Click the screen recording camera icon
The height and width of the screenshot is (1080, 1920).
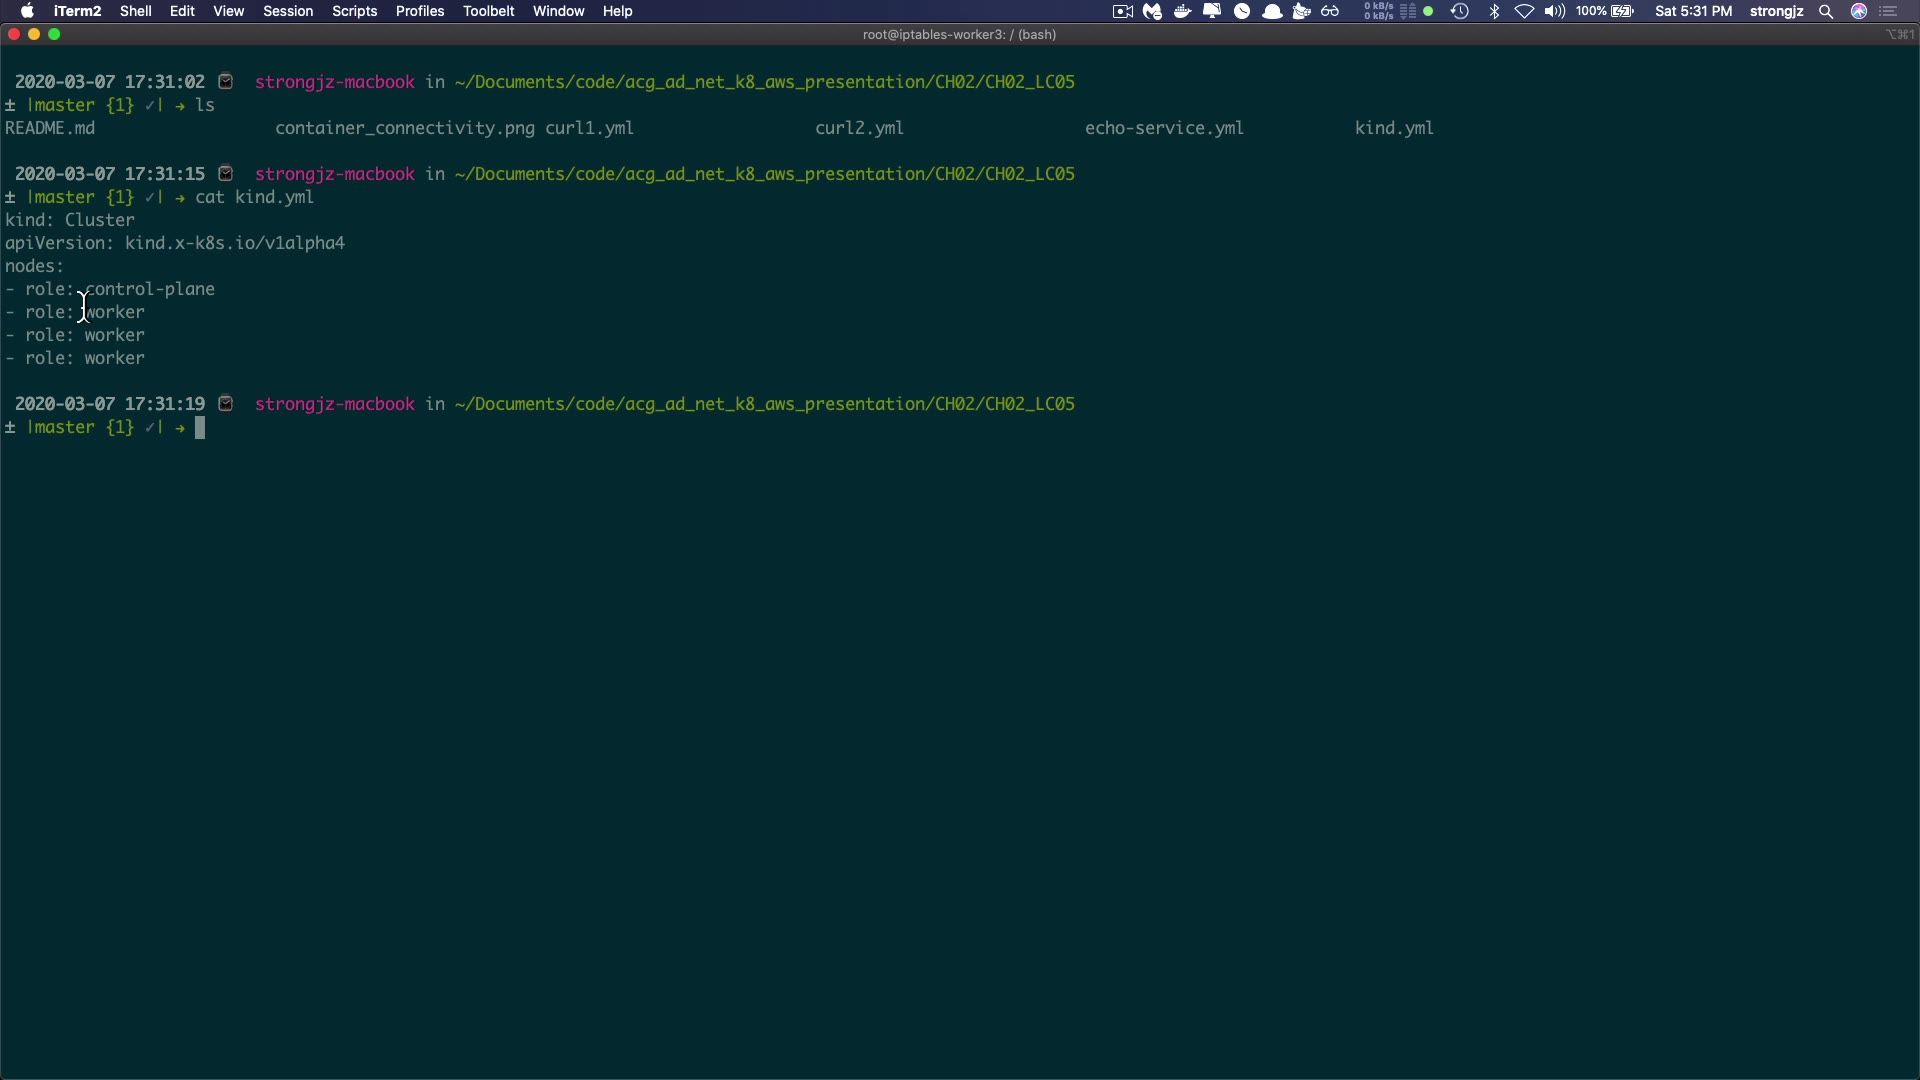1123,11
